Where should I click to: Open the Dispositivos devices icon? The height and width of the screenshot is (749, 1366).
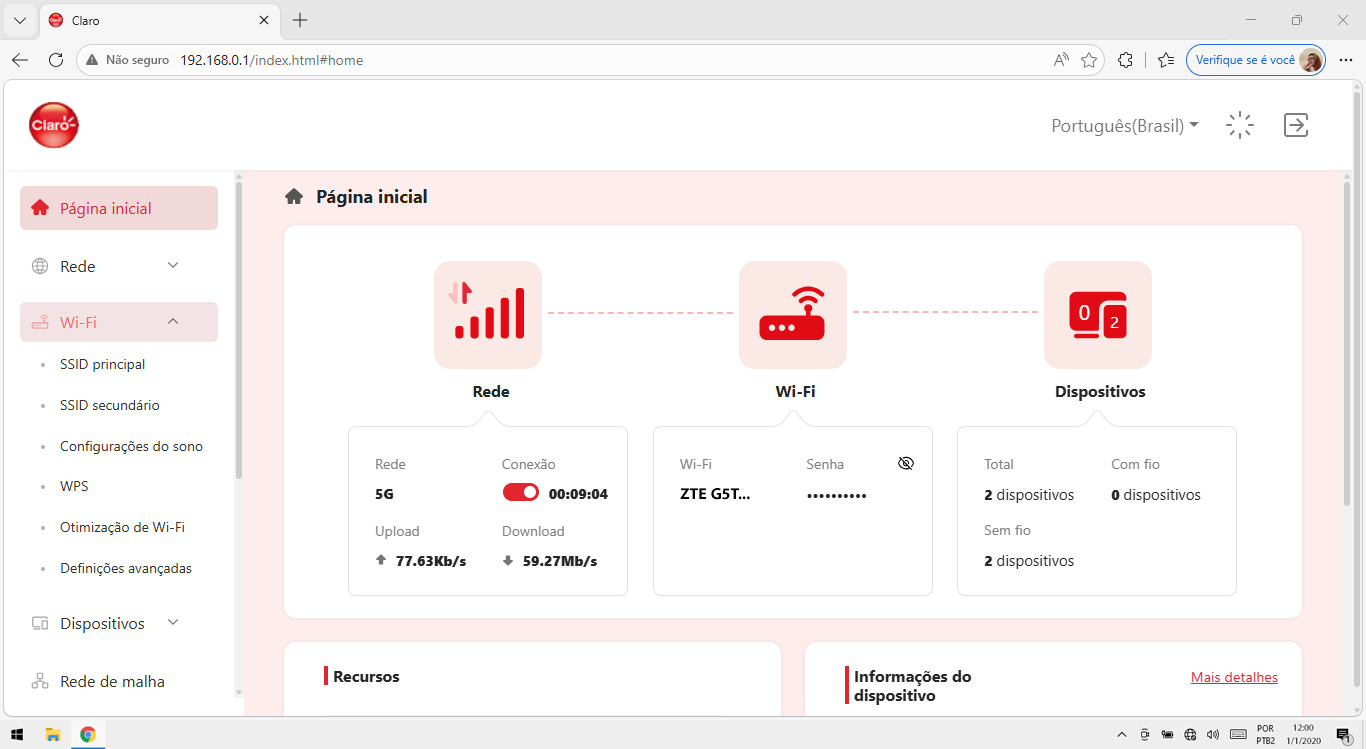pyautogui.click(x=1098, y=315)
